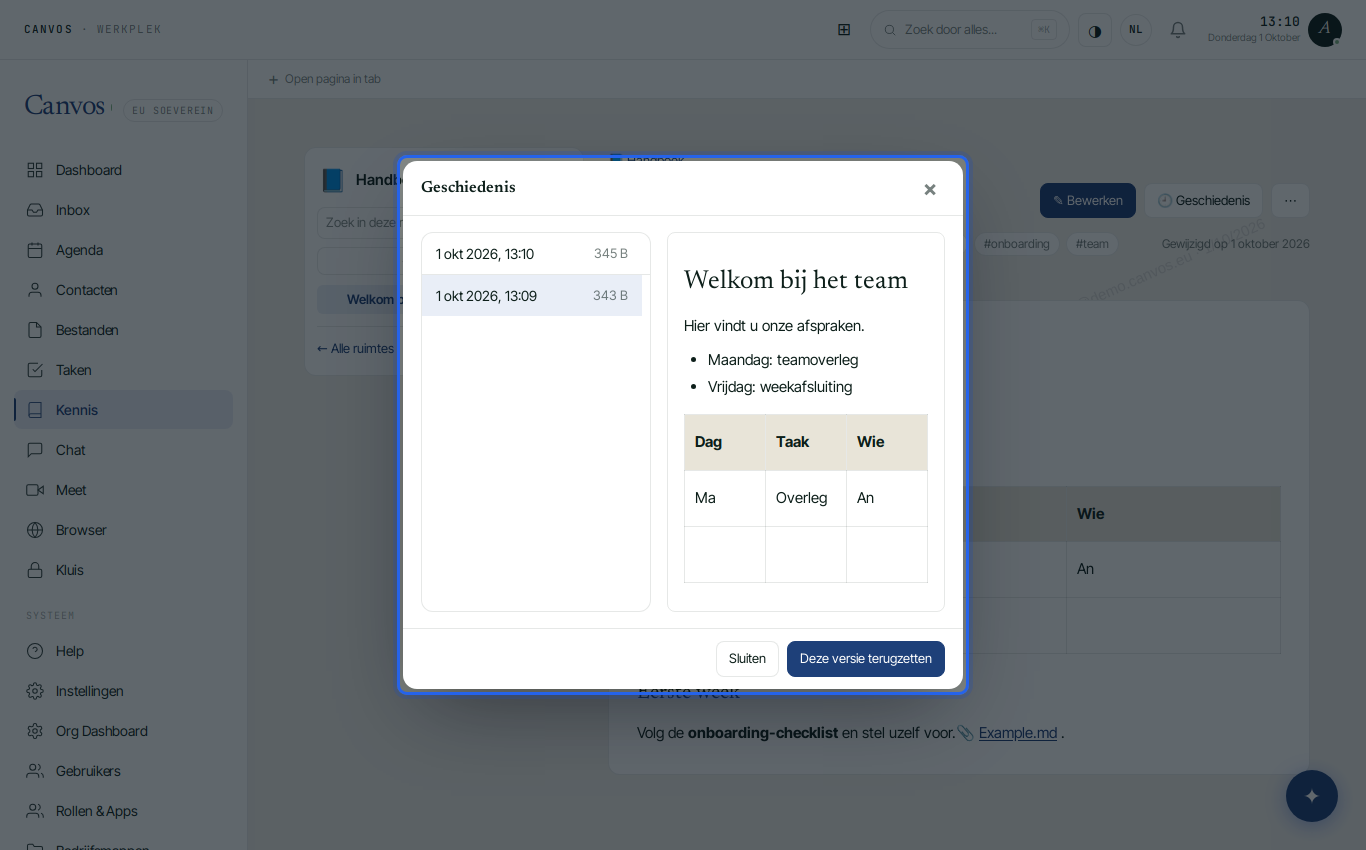This screenshot has height=850, width=1366.
Task: Open the Kluis lock icon
Action: (35, 570)
